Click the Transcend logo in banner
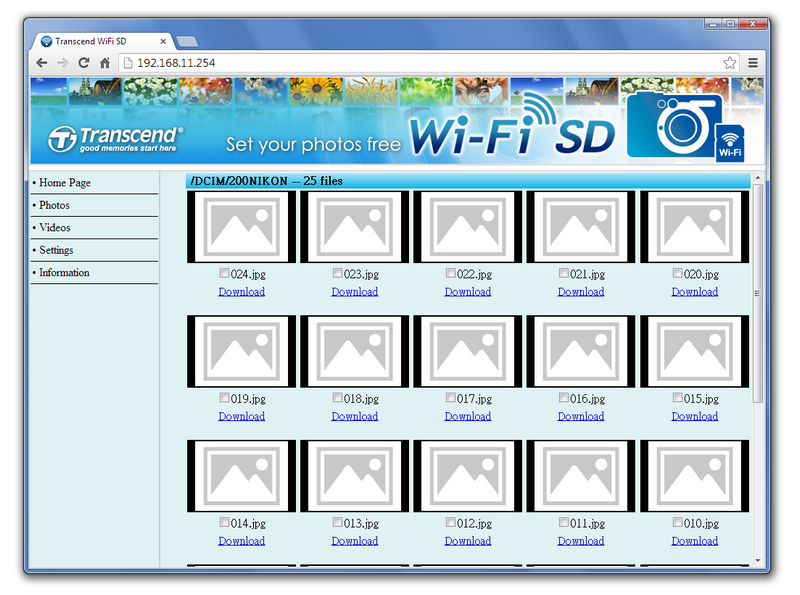This screenshot has width=800, height=595. pyautogui.click(x=117, y=139)
